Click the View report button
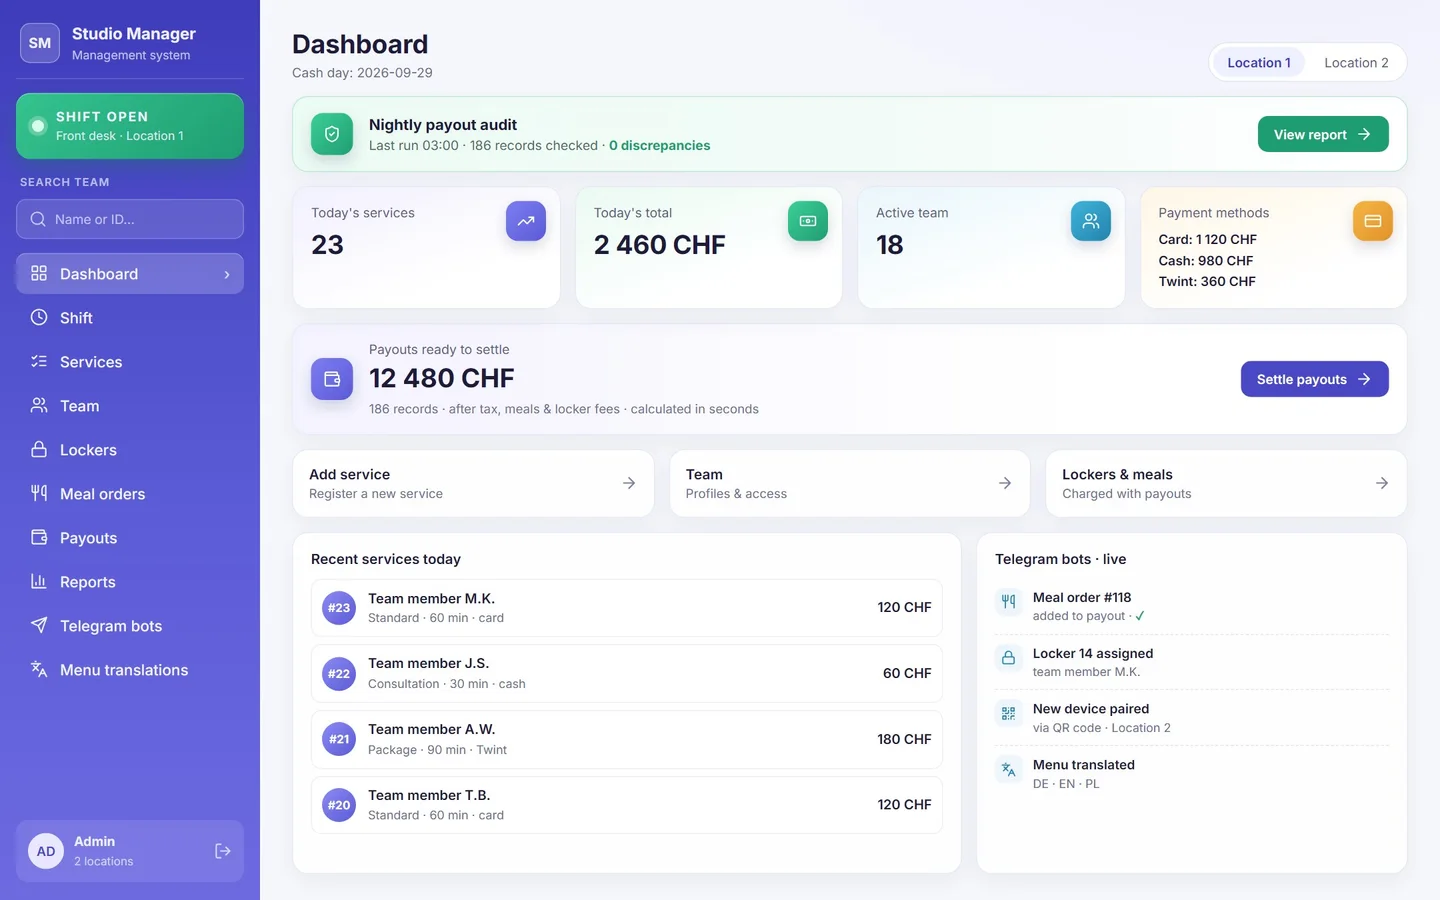Screen dimensions: 1440x900 tap(1323, 134)
